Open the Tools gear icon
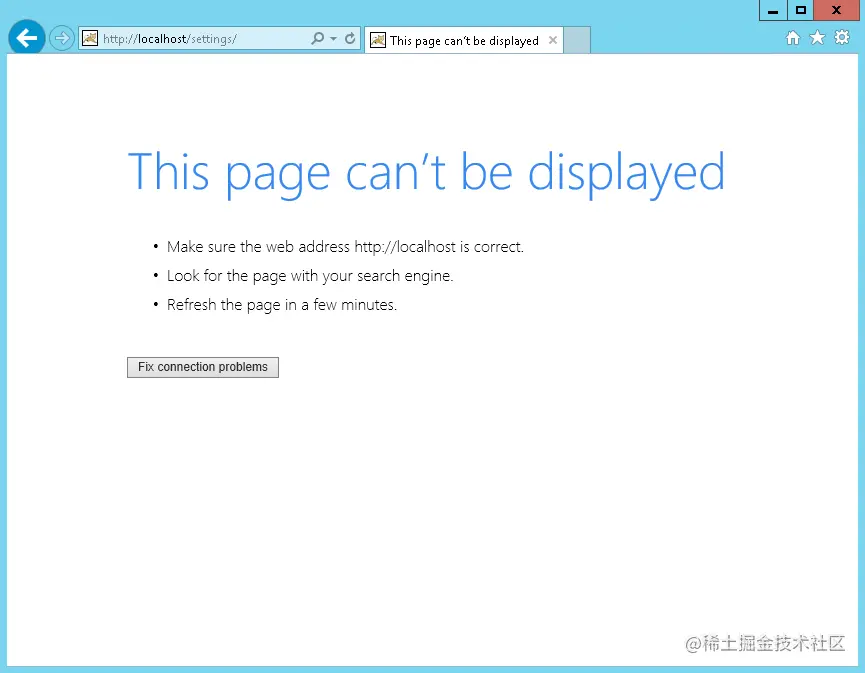The height and width of the screenshot is (673, 865). pos(842,38)
